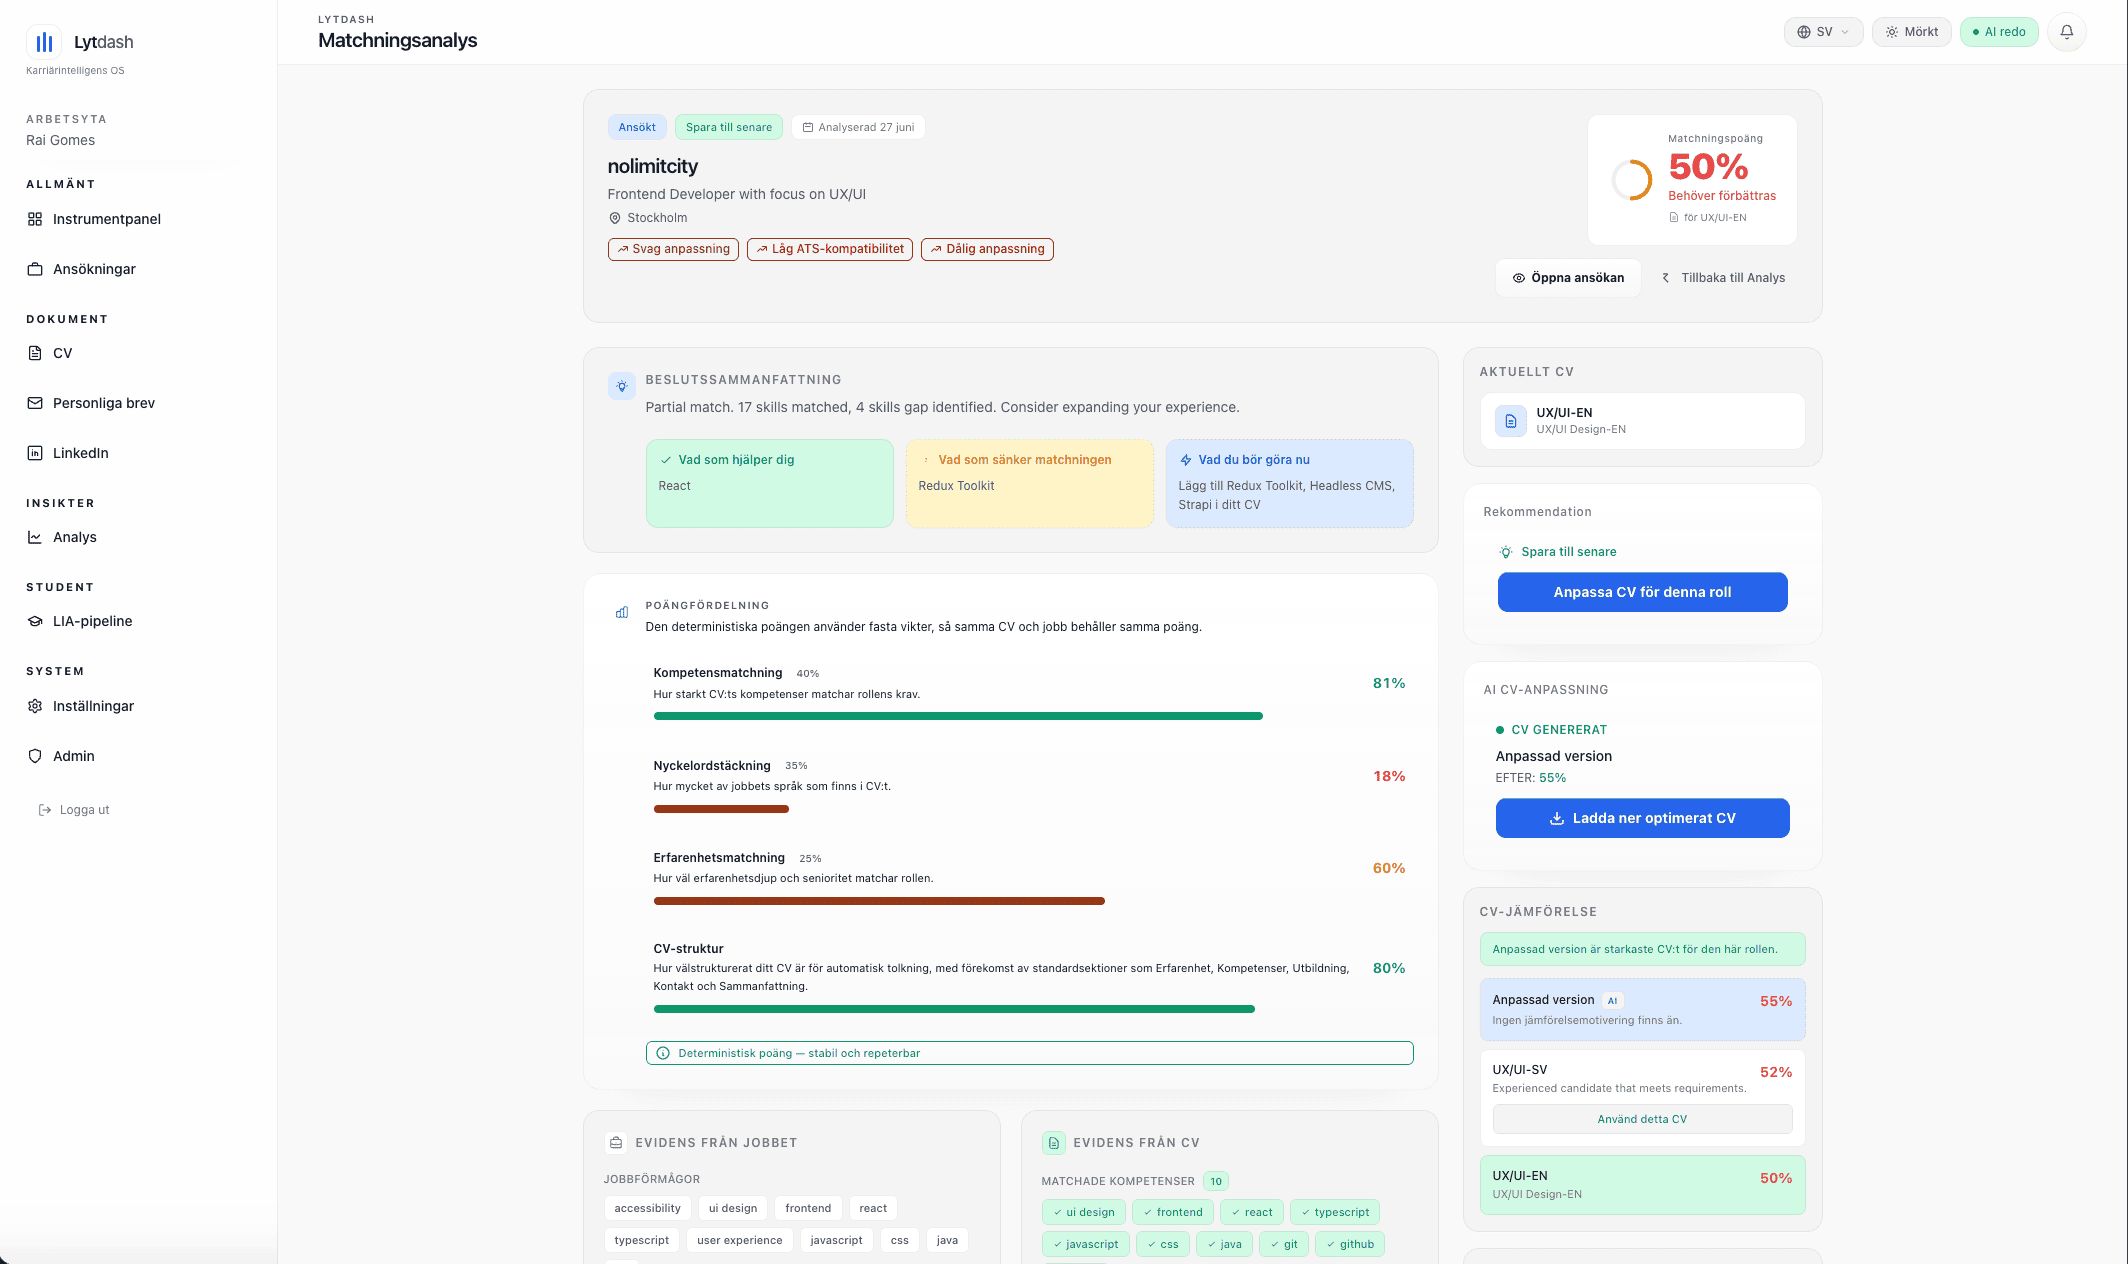Click the Dålig anpassning tag
2128x1264 pixels.
coord(987,249)
